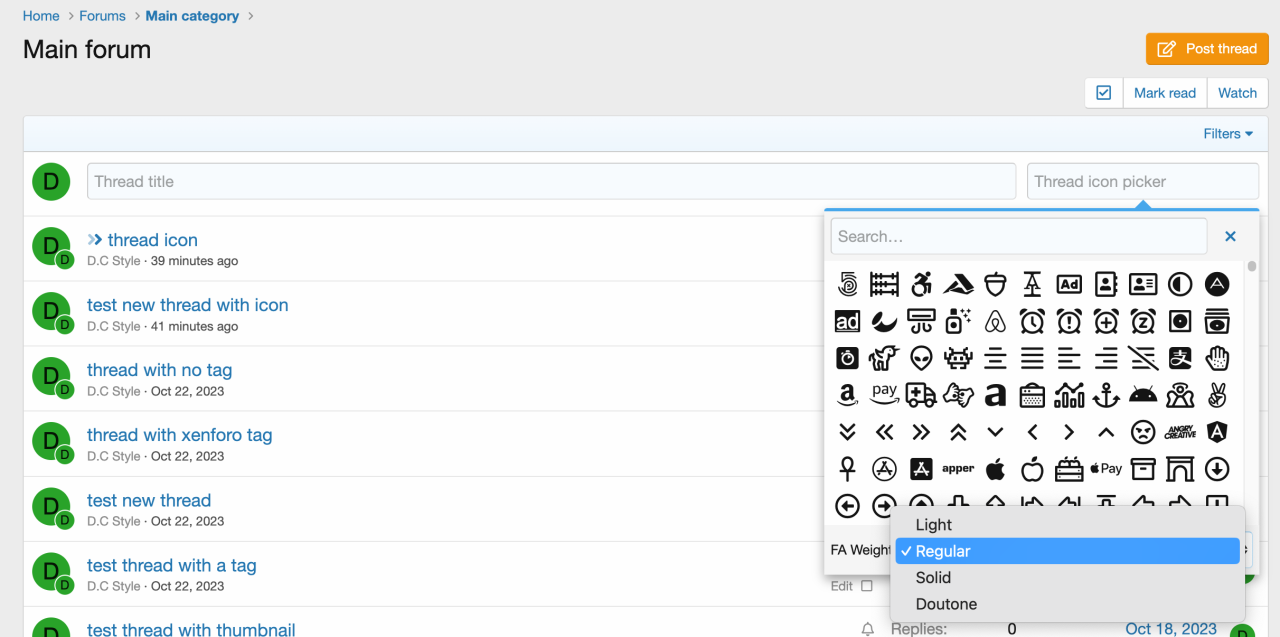Open the 'thread with xenforo tag' thread
The height and width of the screenshot is (637, 1280).
(x=179, y=435)
